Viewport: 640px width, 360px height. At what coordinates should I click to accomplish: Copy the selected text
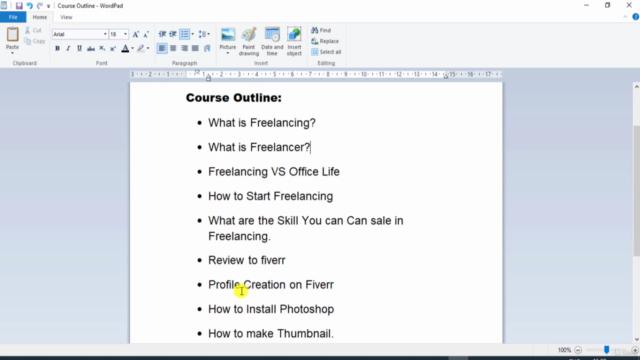point(35,41)
